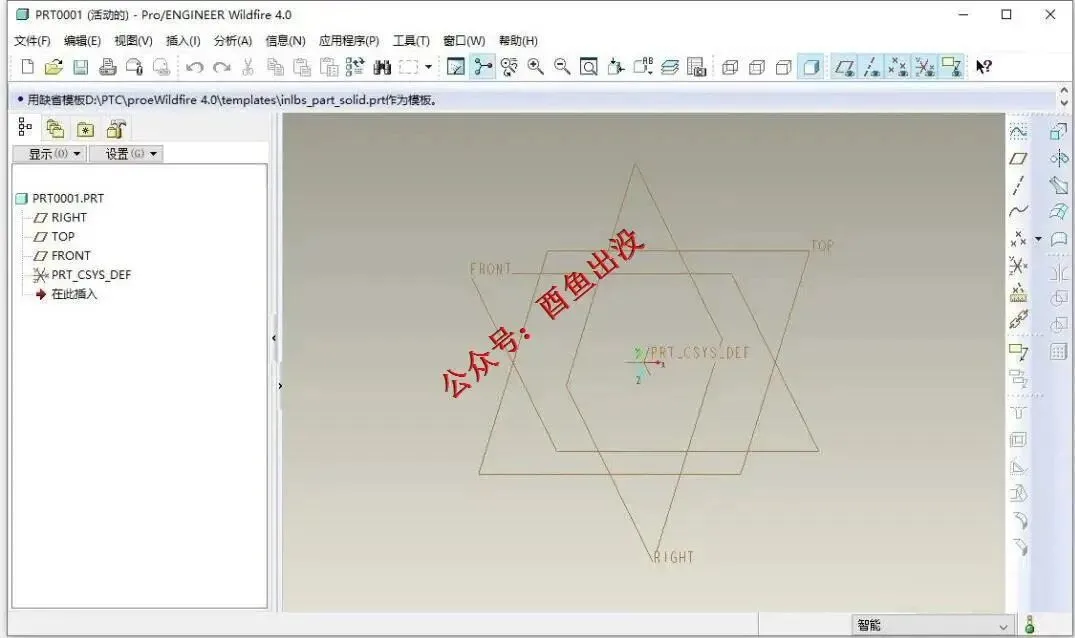Select the Datum Point tool in right toolbar

pyautogui.click(x=1018, y=238)
